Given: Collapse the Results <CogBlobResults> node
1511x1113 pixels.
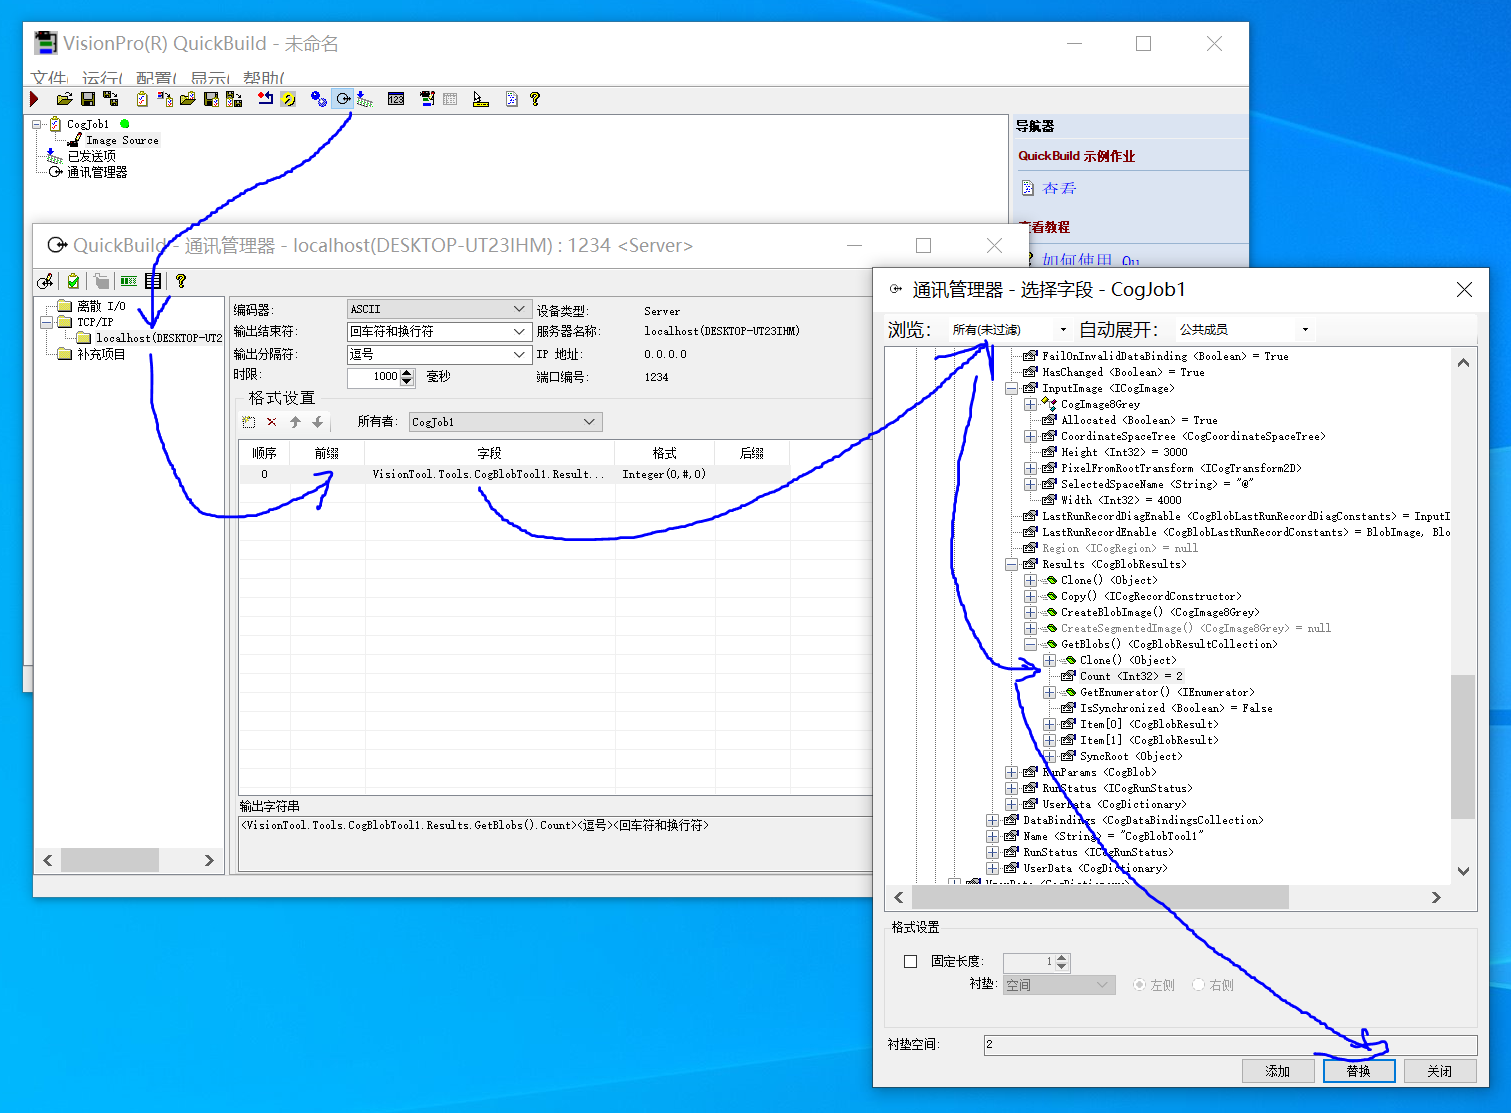Looking at the screenshot, I should click(x=1012, y=564).
